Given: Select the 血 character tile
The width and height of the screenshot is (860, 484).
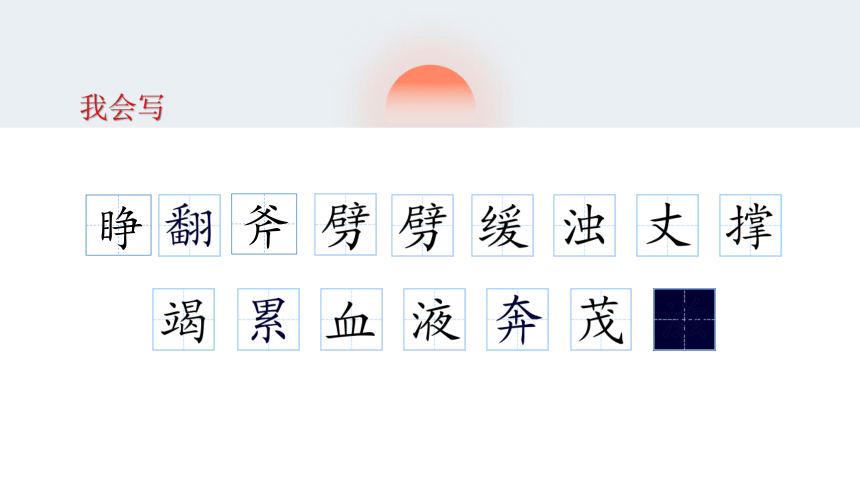Looking at the screenshot, I should click(x=352, y=319).
